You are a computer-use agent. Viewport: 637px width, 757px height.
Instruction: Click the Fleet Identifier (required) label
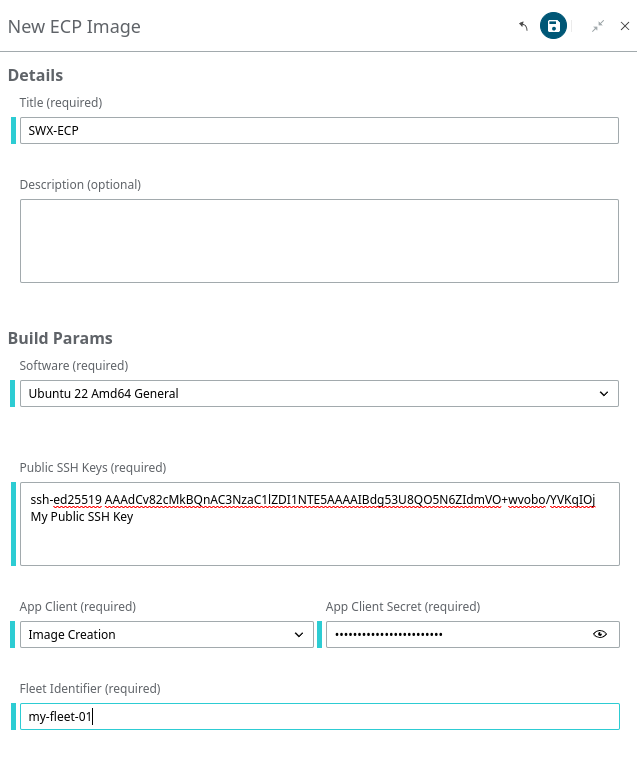click(90, 688)
